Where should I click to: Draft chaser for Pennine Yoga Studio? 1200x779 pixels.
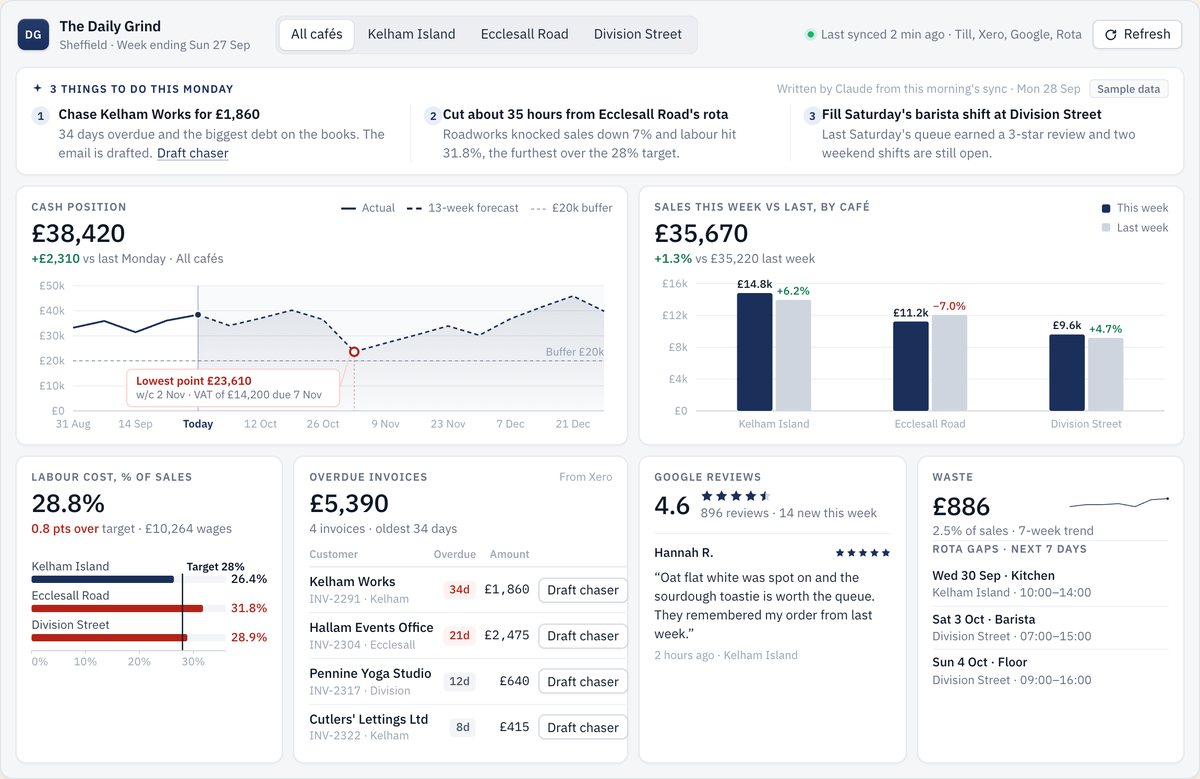583,682
